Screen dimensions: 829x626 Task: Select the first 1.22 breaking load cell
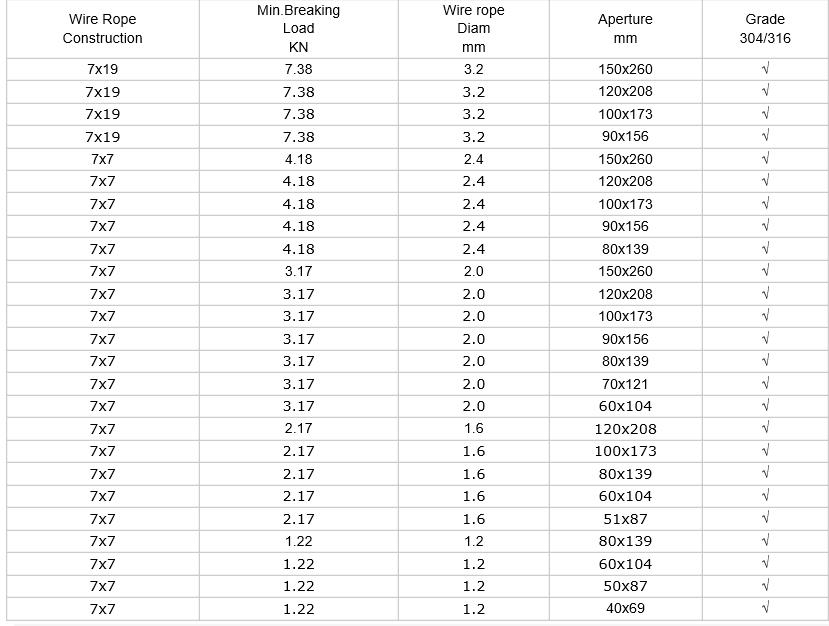tap(299, 541)
